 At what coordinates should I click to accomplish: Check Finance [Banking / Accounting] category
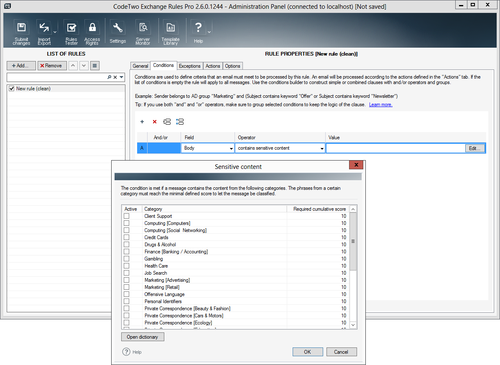tap(127, 252)
